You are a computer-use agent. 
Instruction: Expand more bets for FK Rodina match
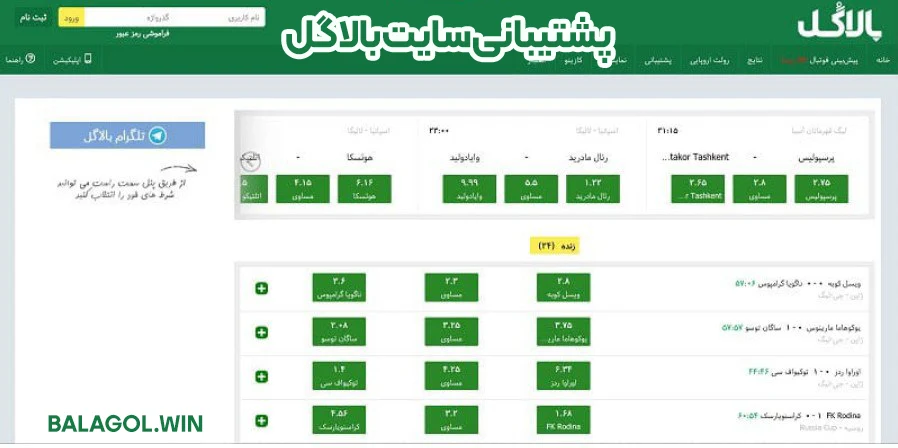[x=261, y=421]
